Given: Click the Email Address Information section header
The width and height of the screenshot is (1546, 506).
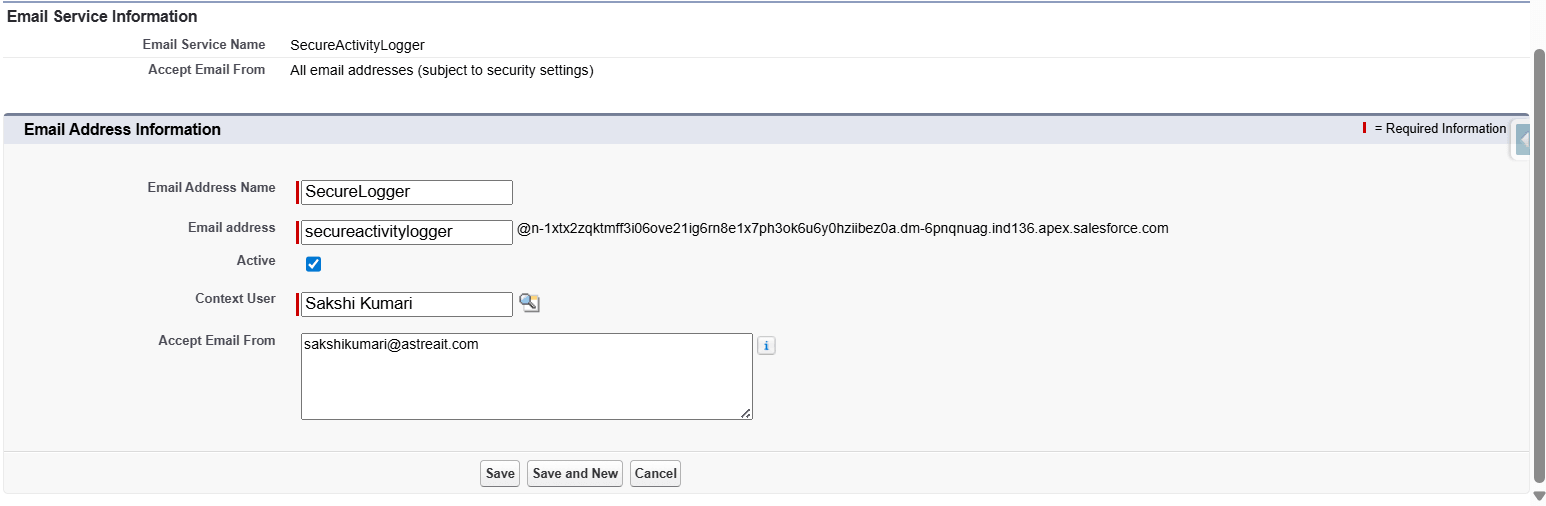Looking at the screenshot, I should [122, 129].
